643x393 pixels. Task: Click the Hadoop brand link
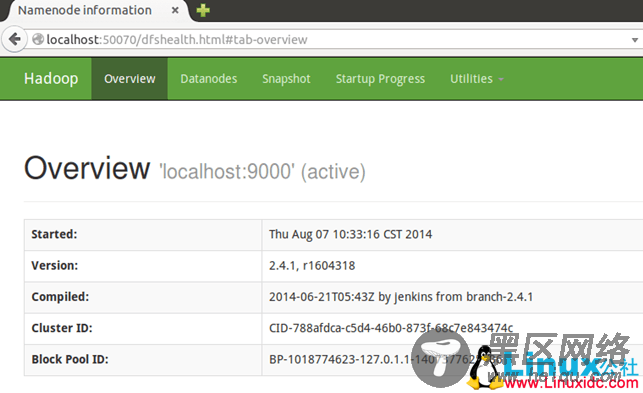click(51, 78)
